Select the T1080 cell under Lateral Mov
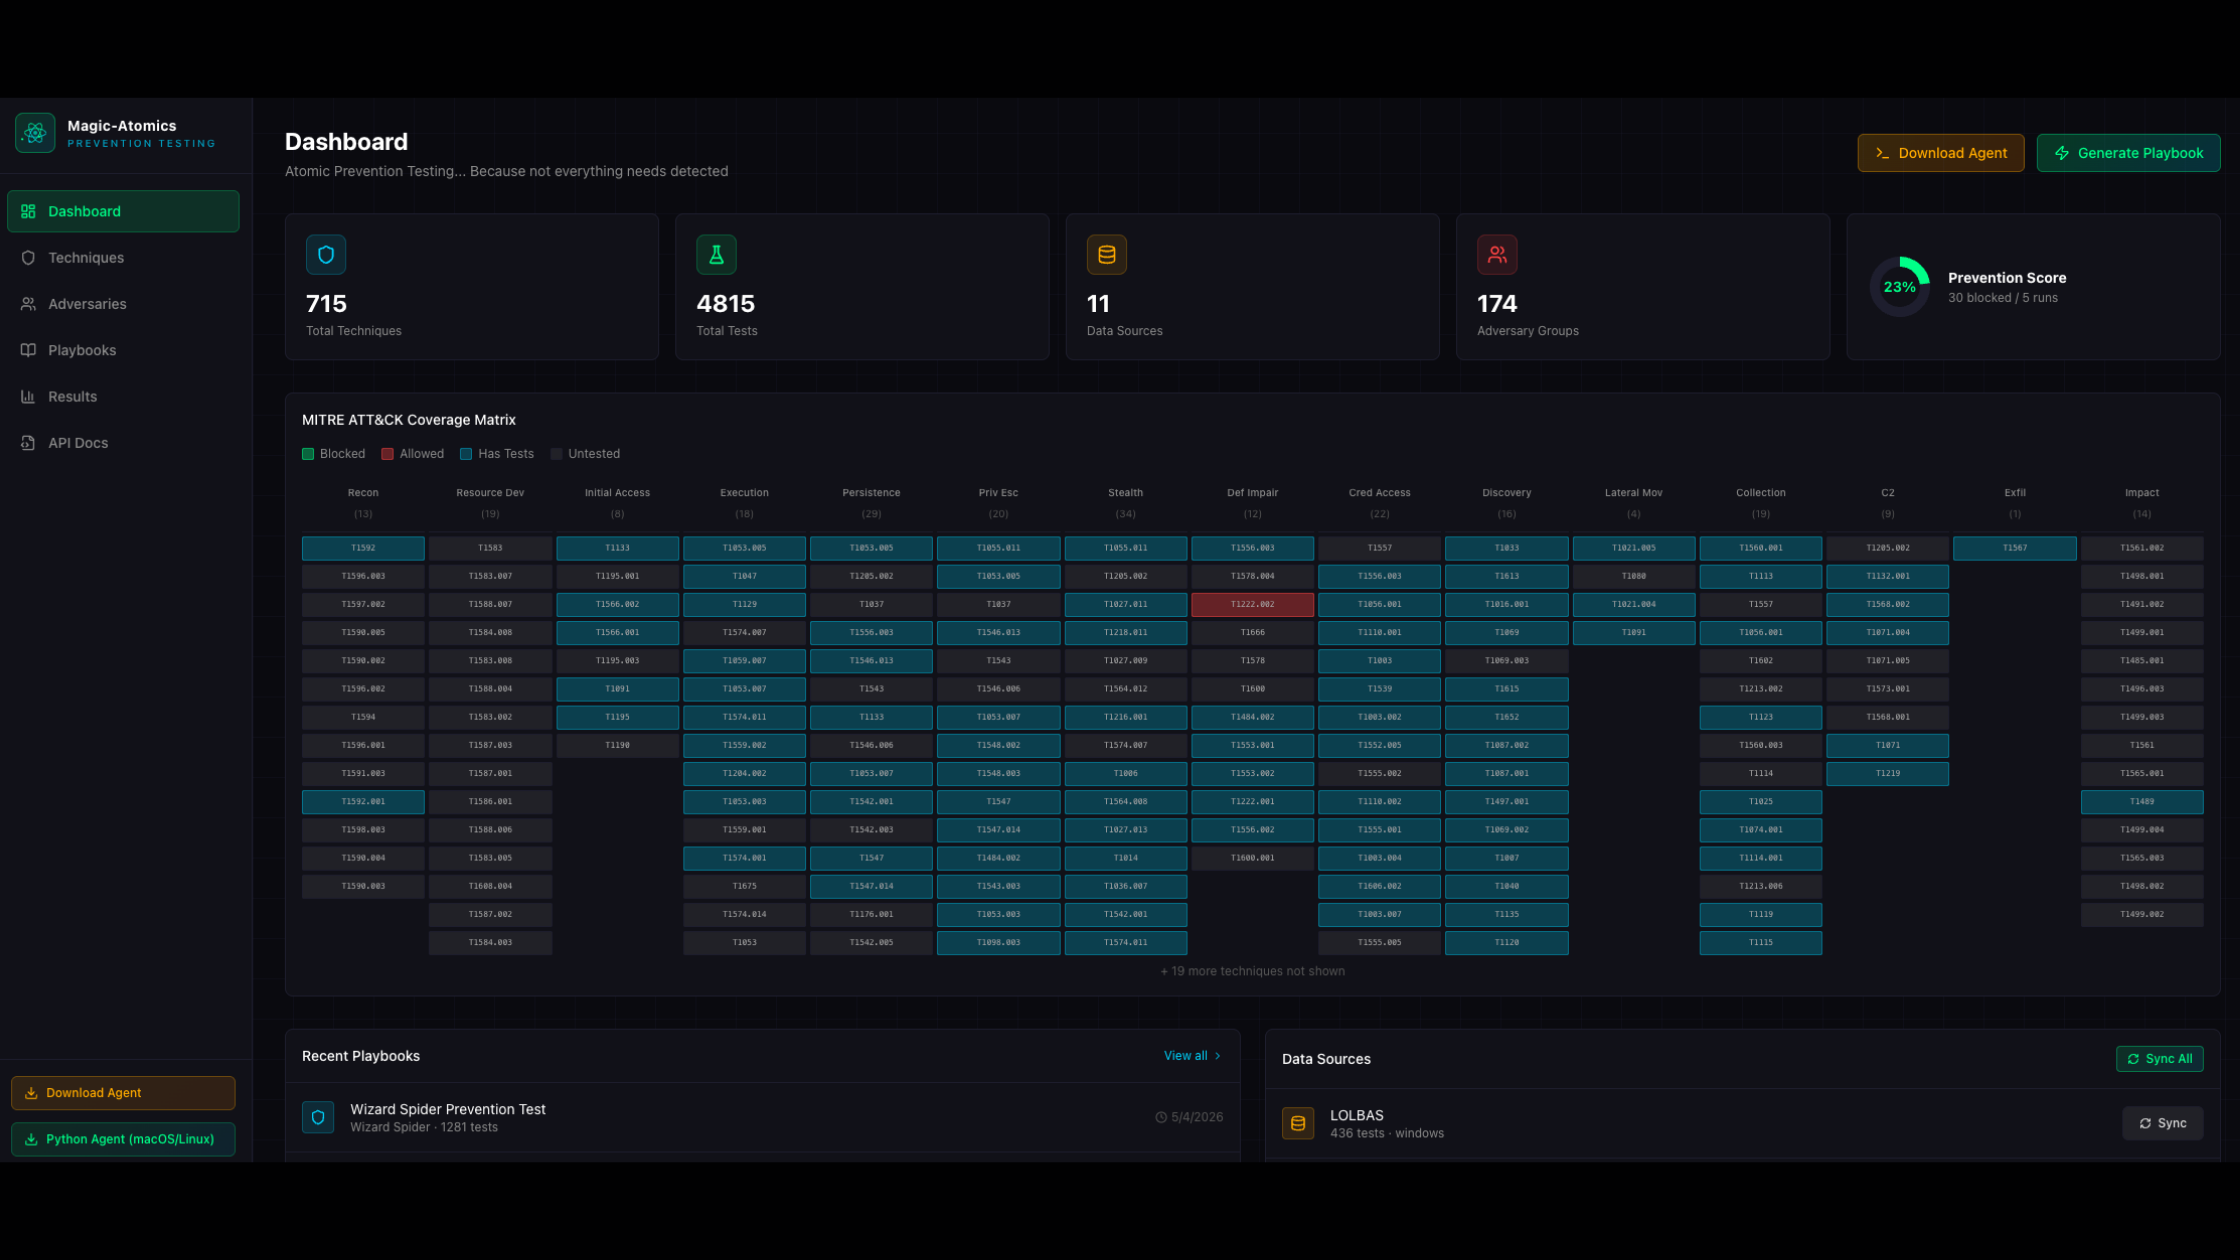The image size is (2240, 1260). click(x=1634, y=576)
